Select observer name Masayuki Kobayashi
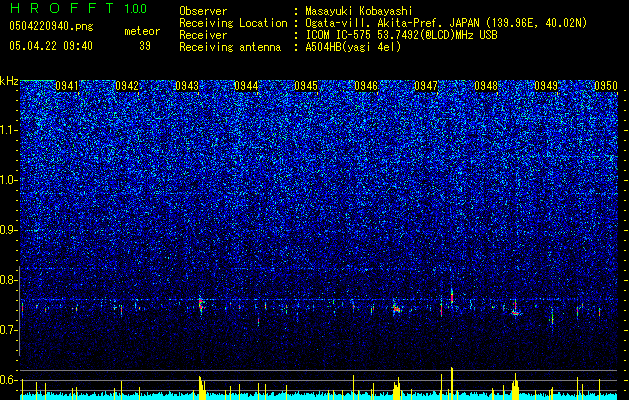629x400 pixels. point(359,11)
